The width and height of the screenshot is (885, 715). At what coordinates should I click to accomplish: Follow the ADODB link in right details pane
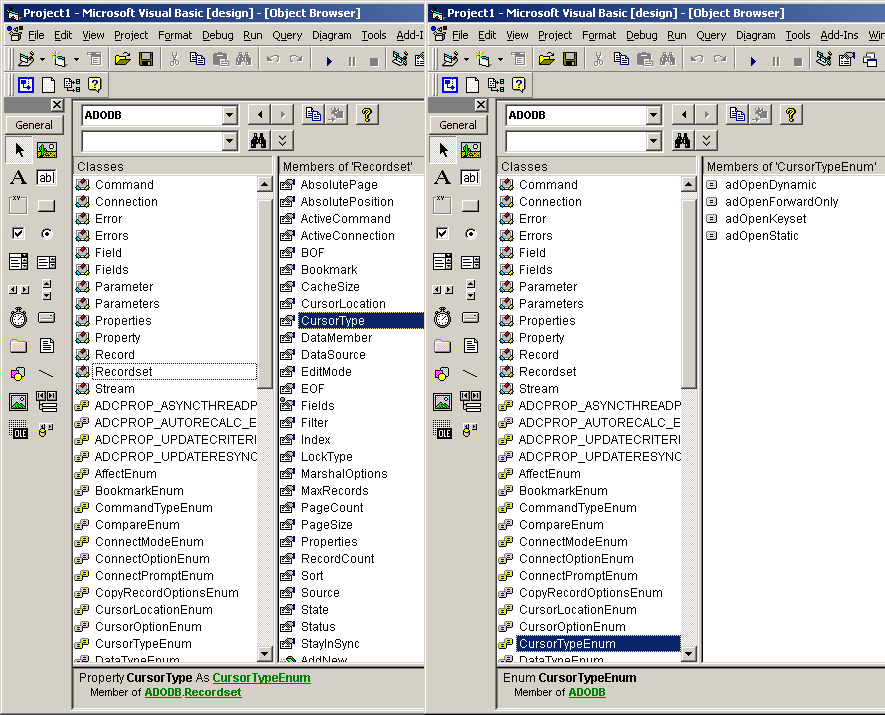[587, 692]
